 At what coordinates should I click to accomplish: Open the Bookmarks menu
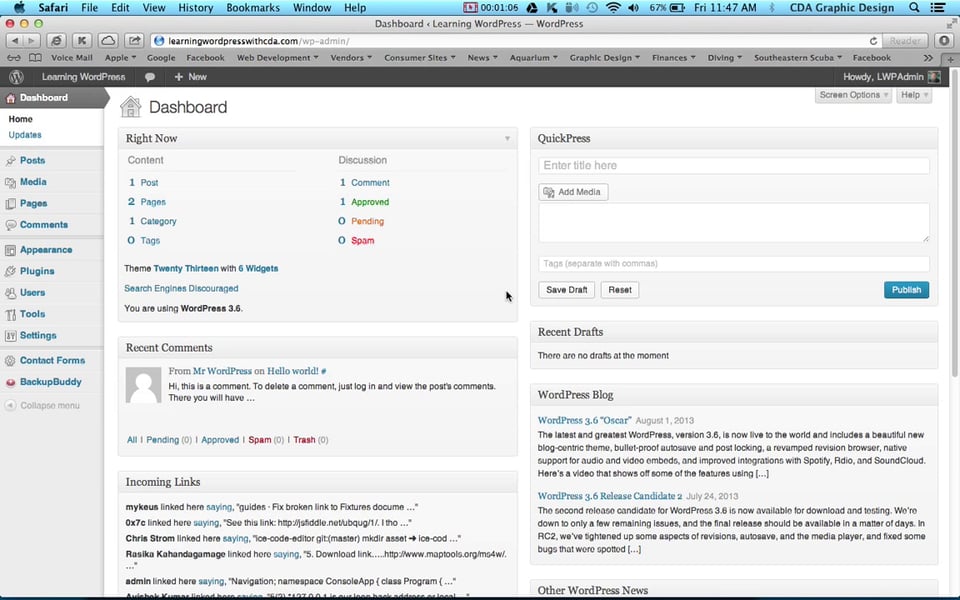click(x=253, y=8)
